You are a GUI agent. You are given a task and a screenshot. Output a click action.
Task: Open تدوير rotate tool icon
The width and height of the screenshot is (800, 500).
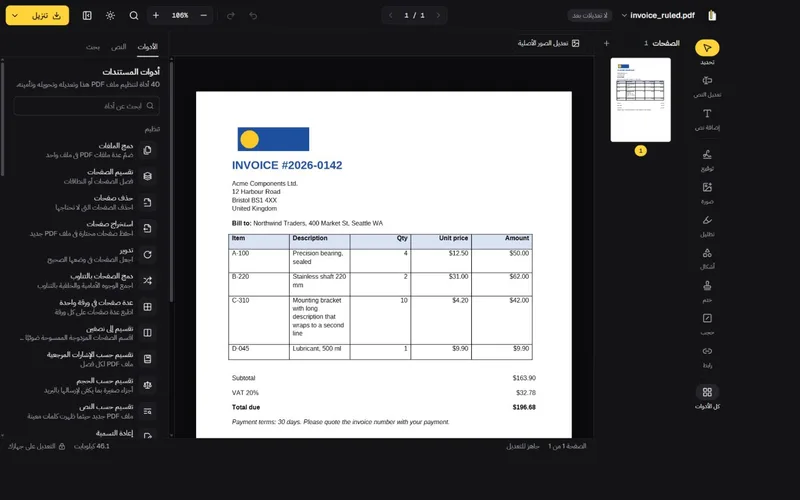pyautogui.click(x=147, y=255)
